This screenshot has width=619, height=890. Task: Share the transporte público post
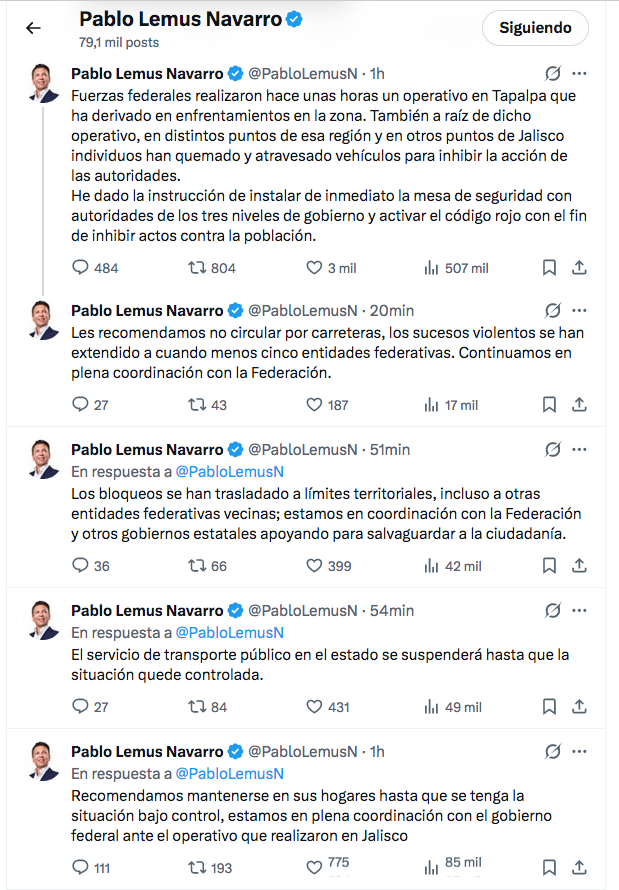[x=578, y=707]
